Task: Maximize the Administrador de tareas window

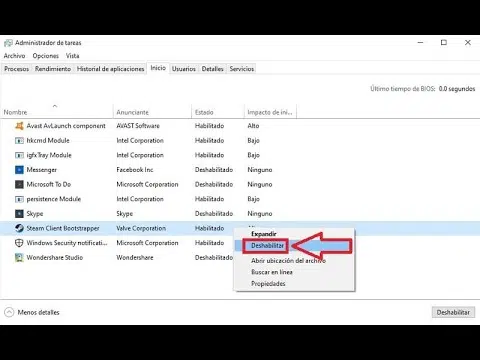Action: pos(444,43)
